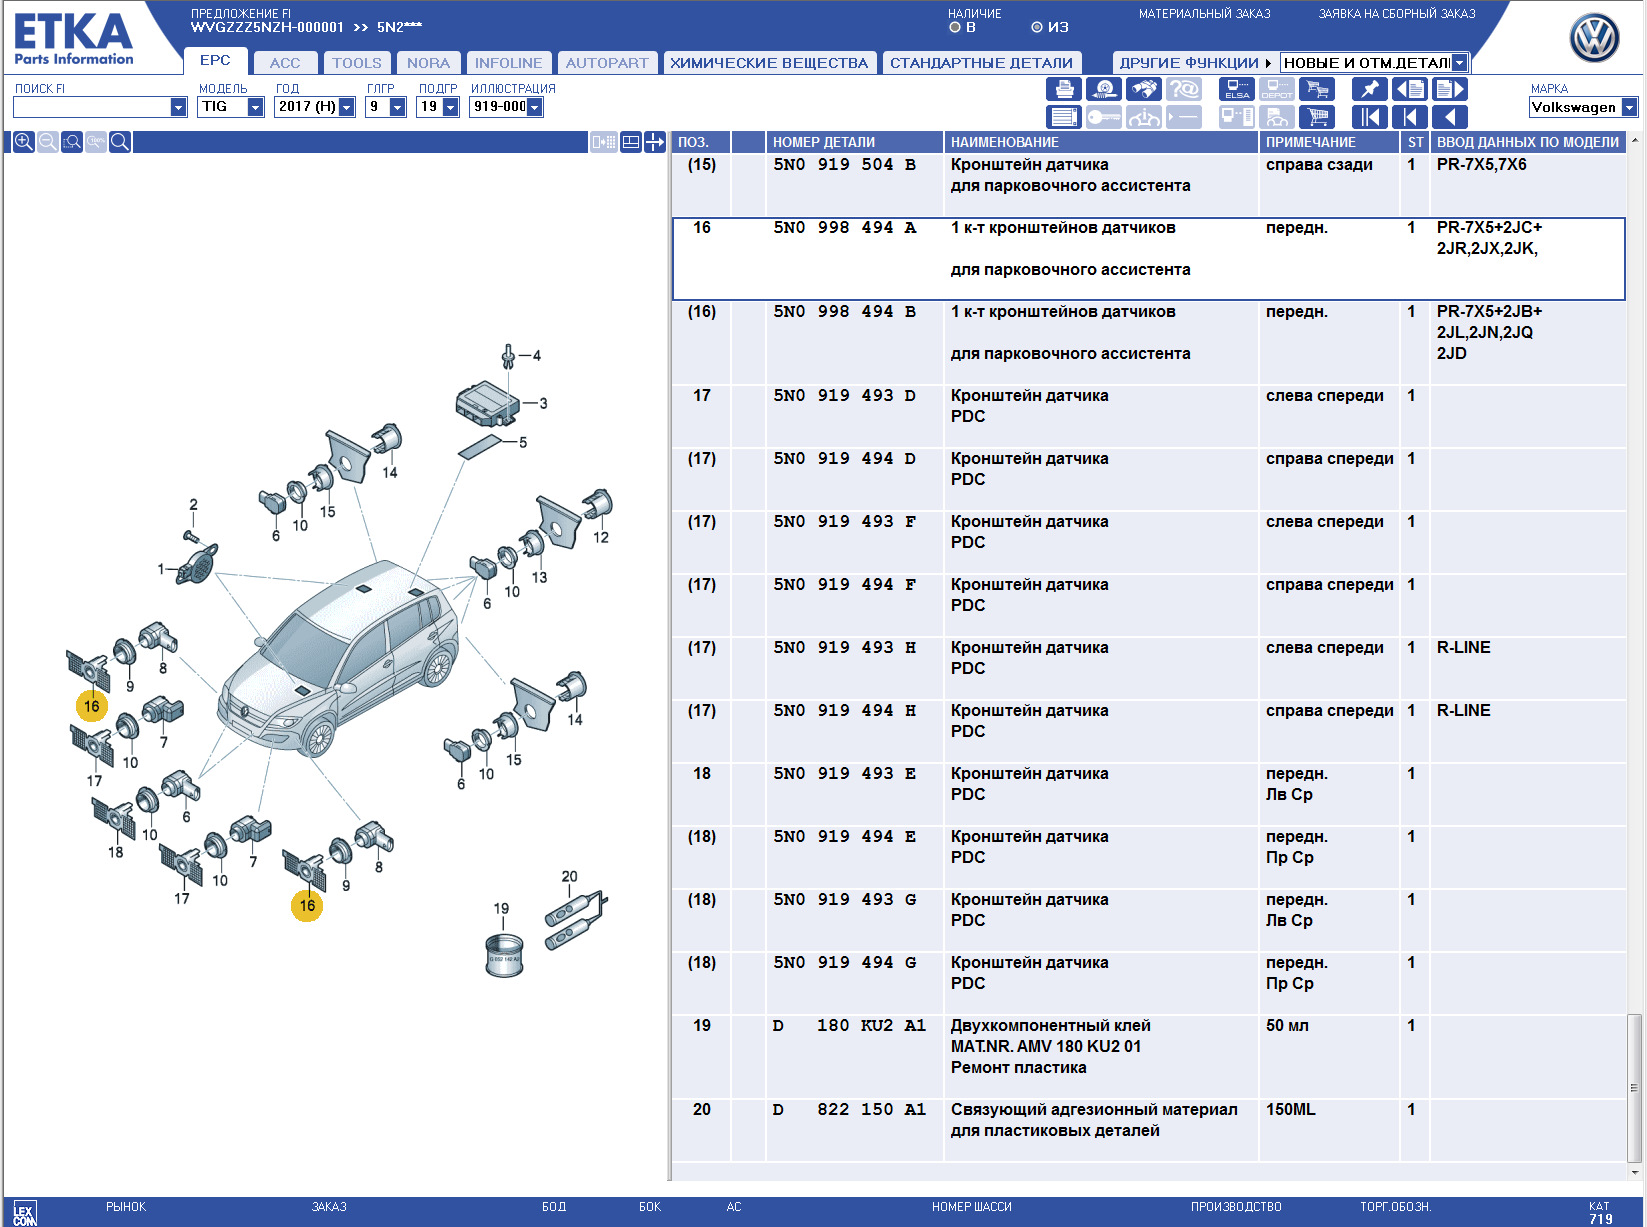Click the Volkswagen logo
The image size is (1647, 1227).
point(1595,39)
